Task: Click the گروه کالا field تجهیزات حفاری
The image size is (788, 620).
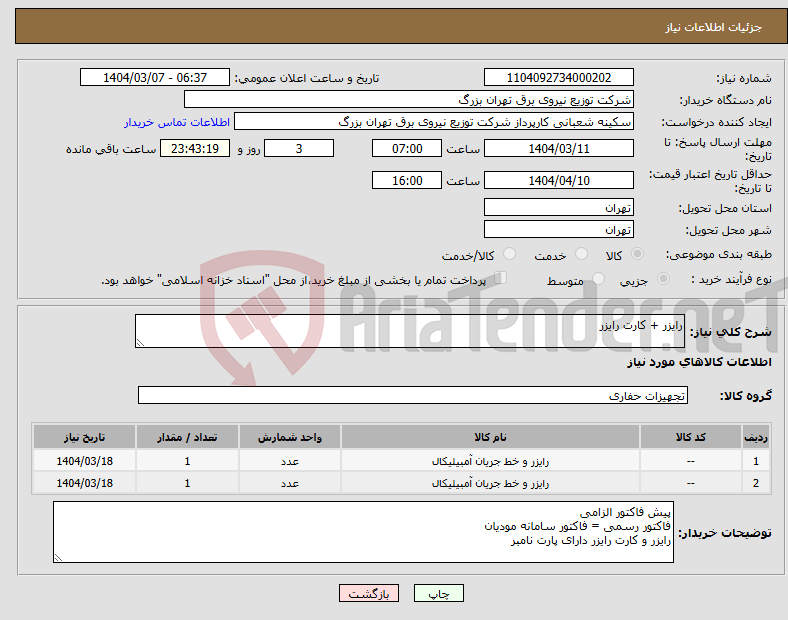Action: tap(413, 395)
